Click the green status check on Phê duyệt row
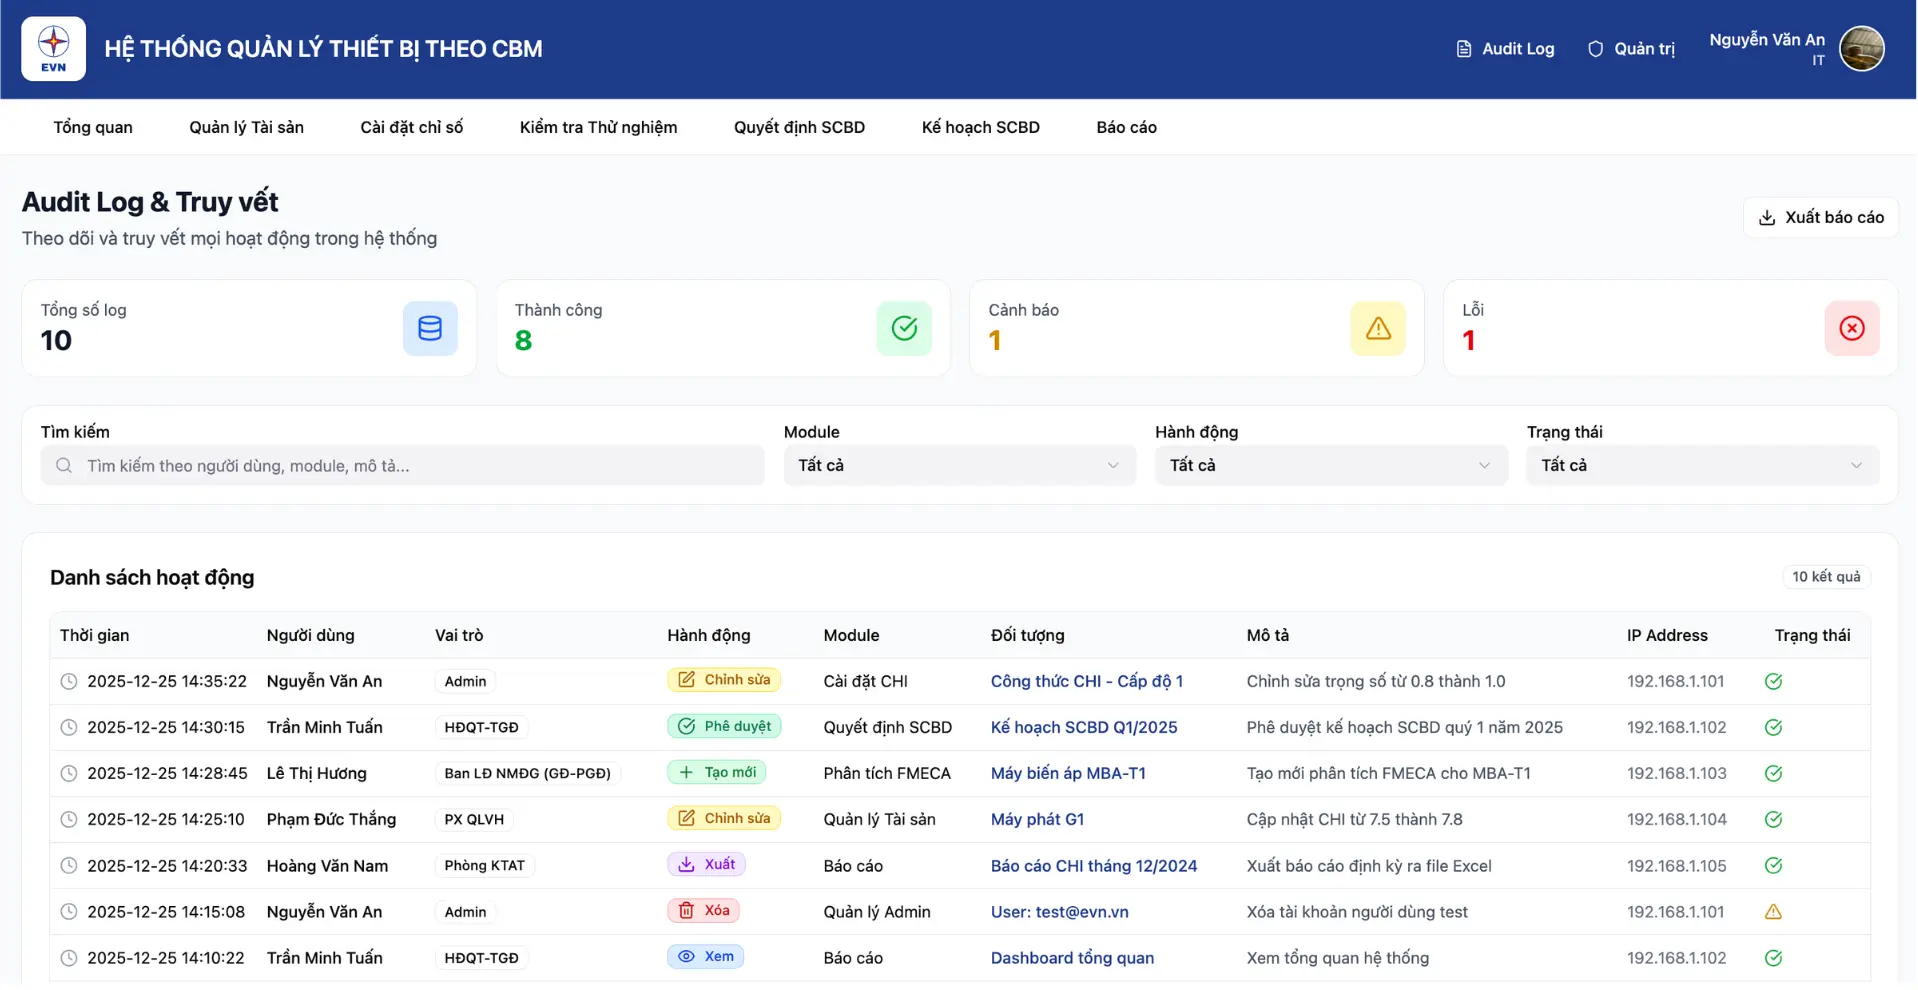1918x990 pixels. [1774, 727]
